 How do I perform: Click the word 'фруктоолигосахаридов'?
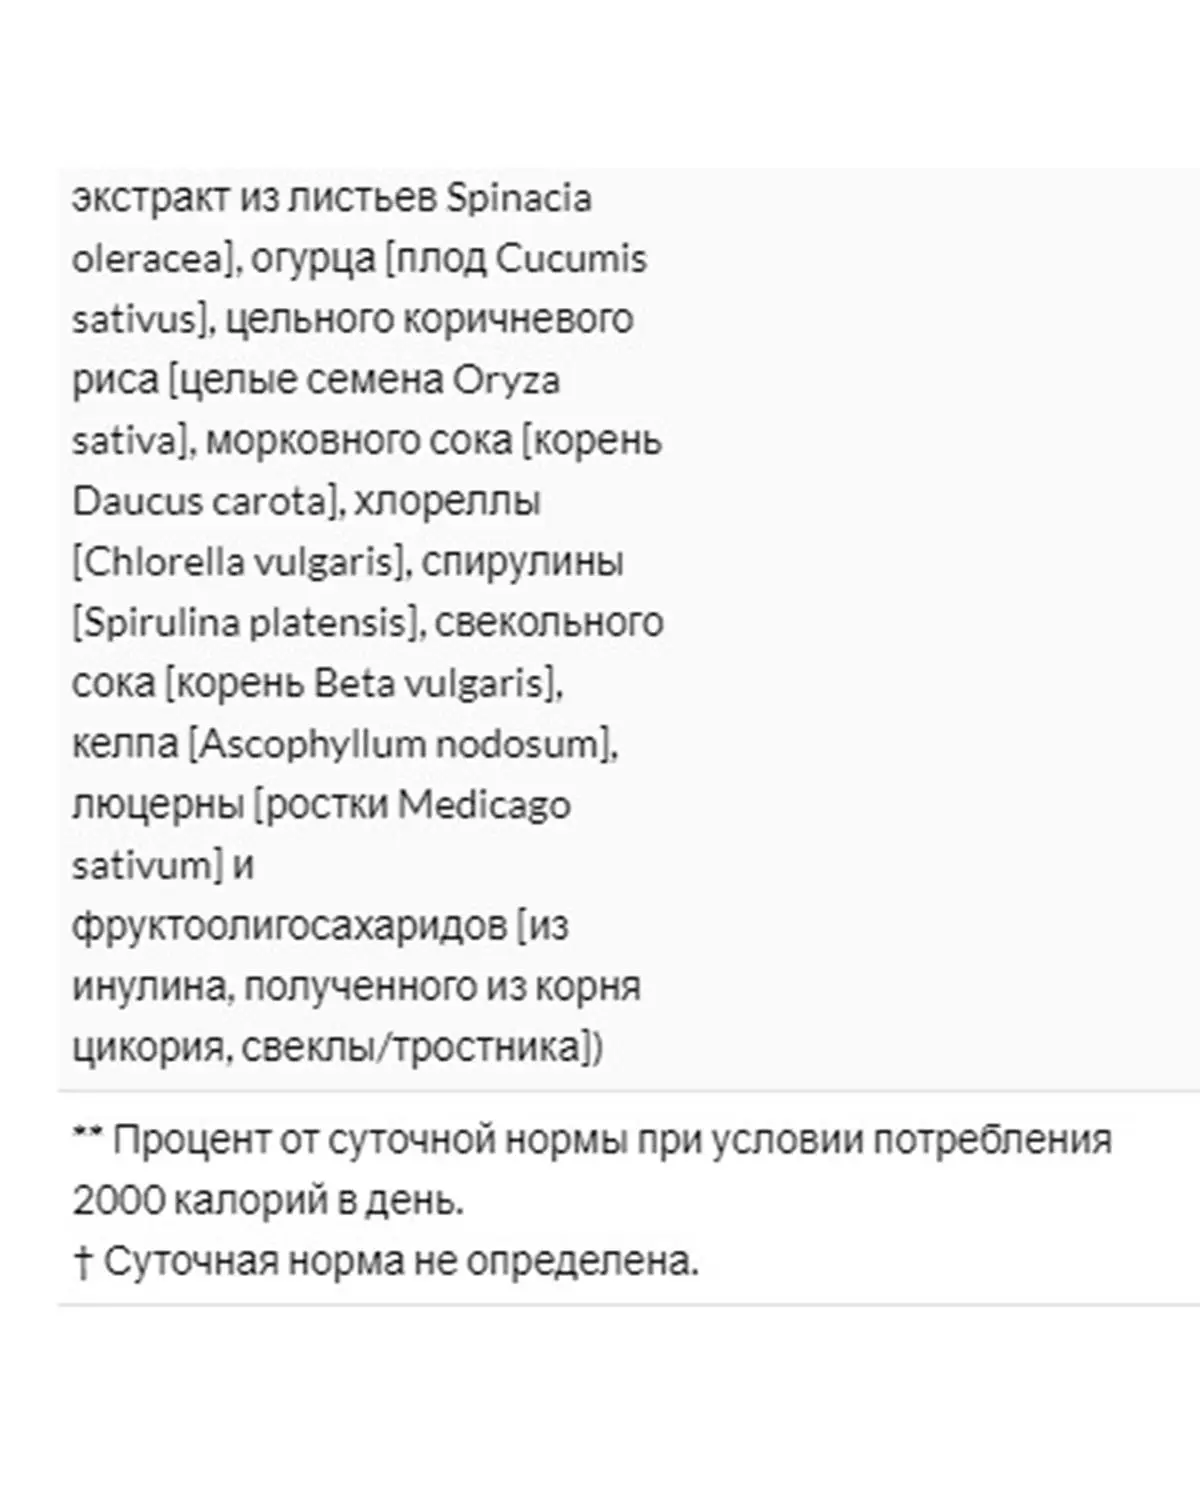click(x=289, y=927)
